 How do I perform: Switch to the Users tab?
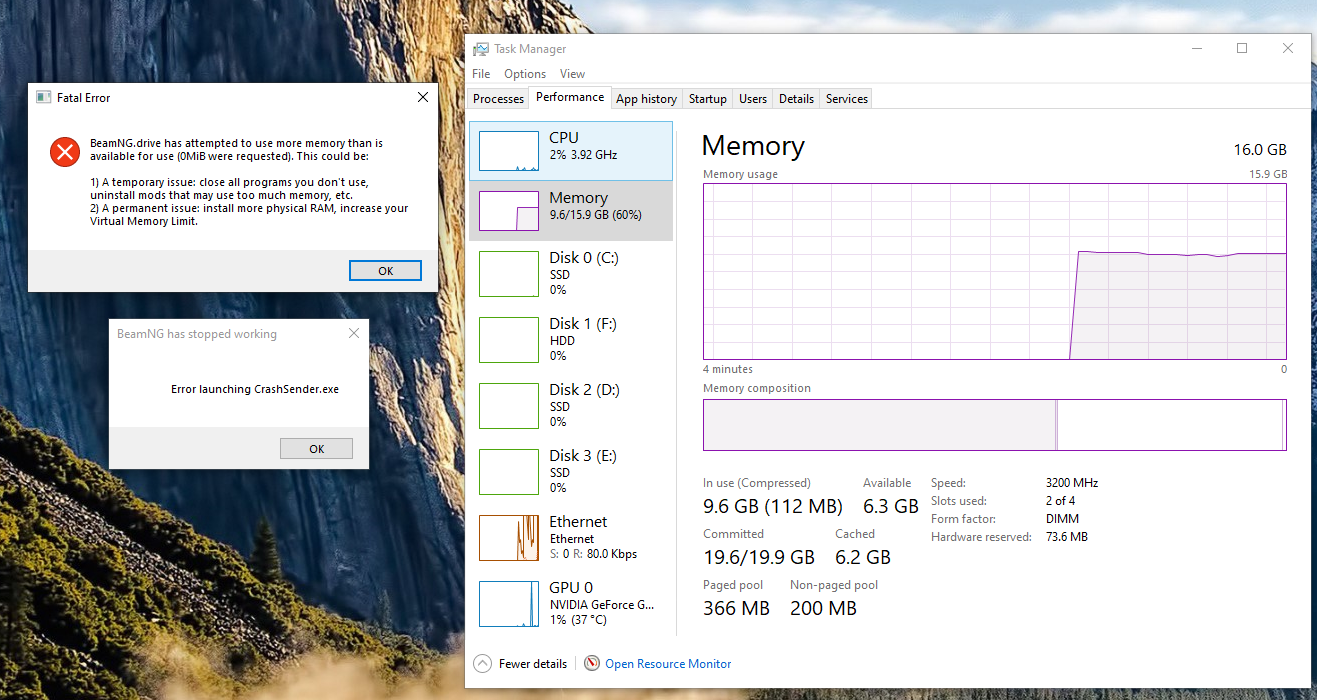tap(753, 99)
